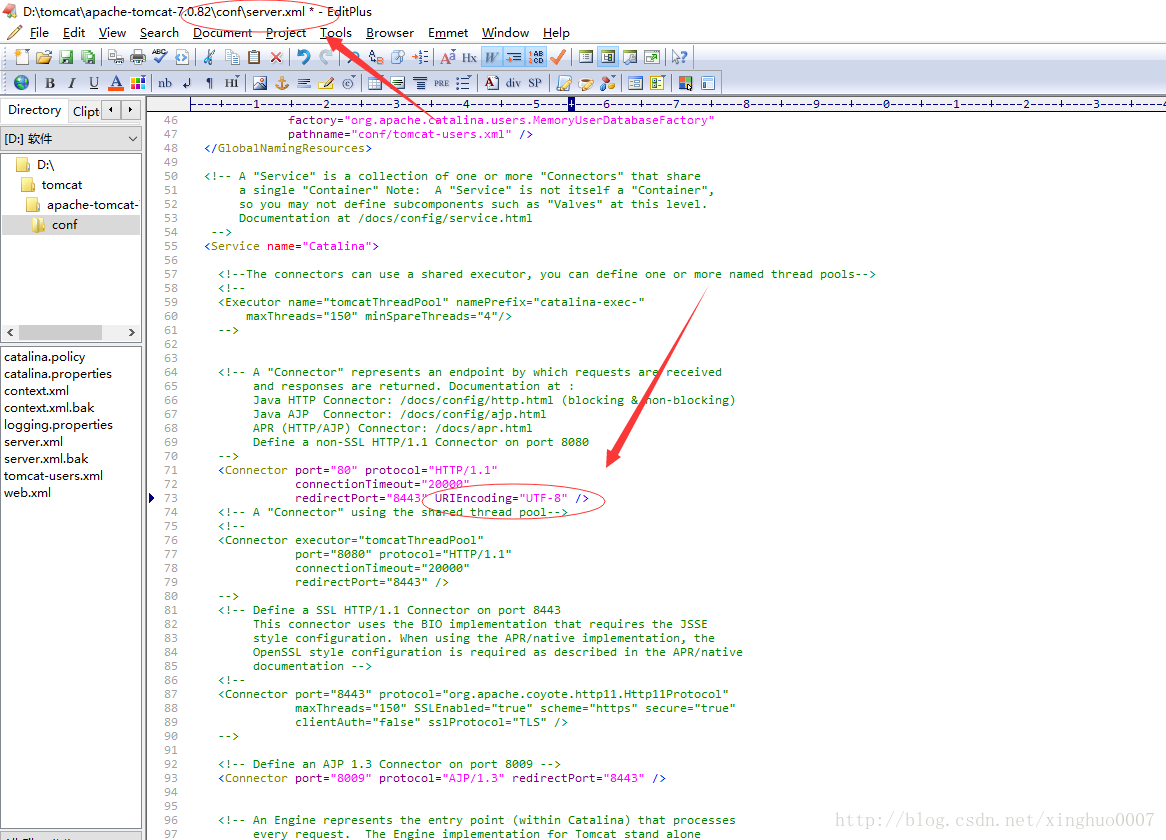Insert non-breaking space (nb)
The height and width of the screenshot is (840, 1166).
pos(165,83)
